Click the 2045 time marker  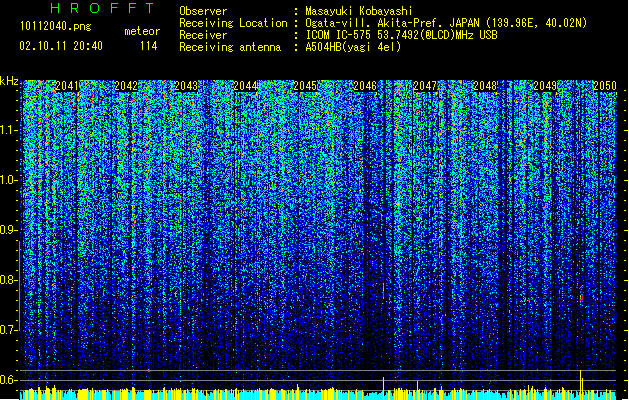[305, 86]
